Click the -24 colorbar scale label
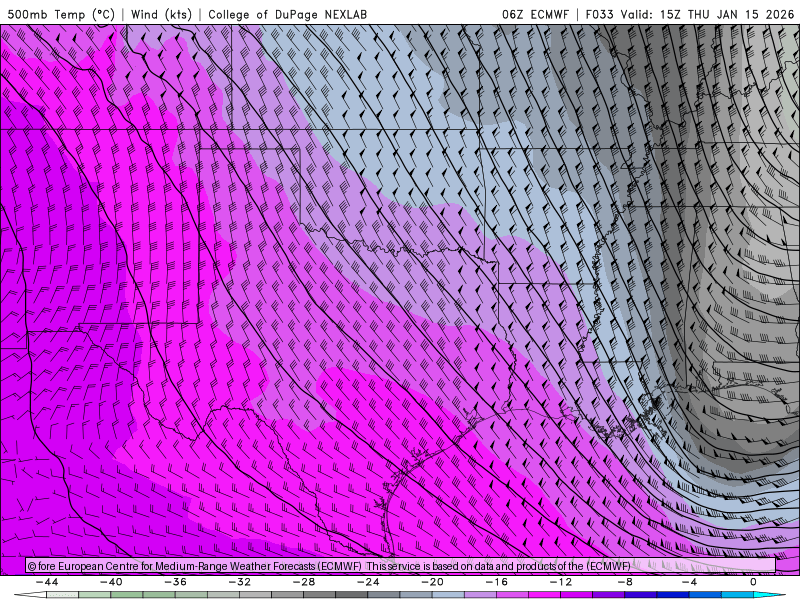Screen dimensions: 800x600 click(368, 582)
